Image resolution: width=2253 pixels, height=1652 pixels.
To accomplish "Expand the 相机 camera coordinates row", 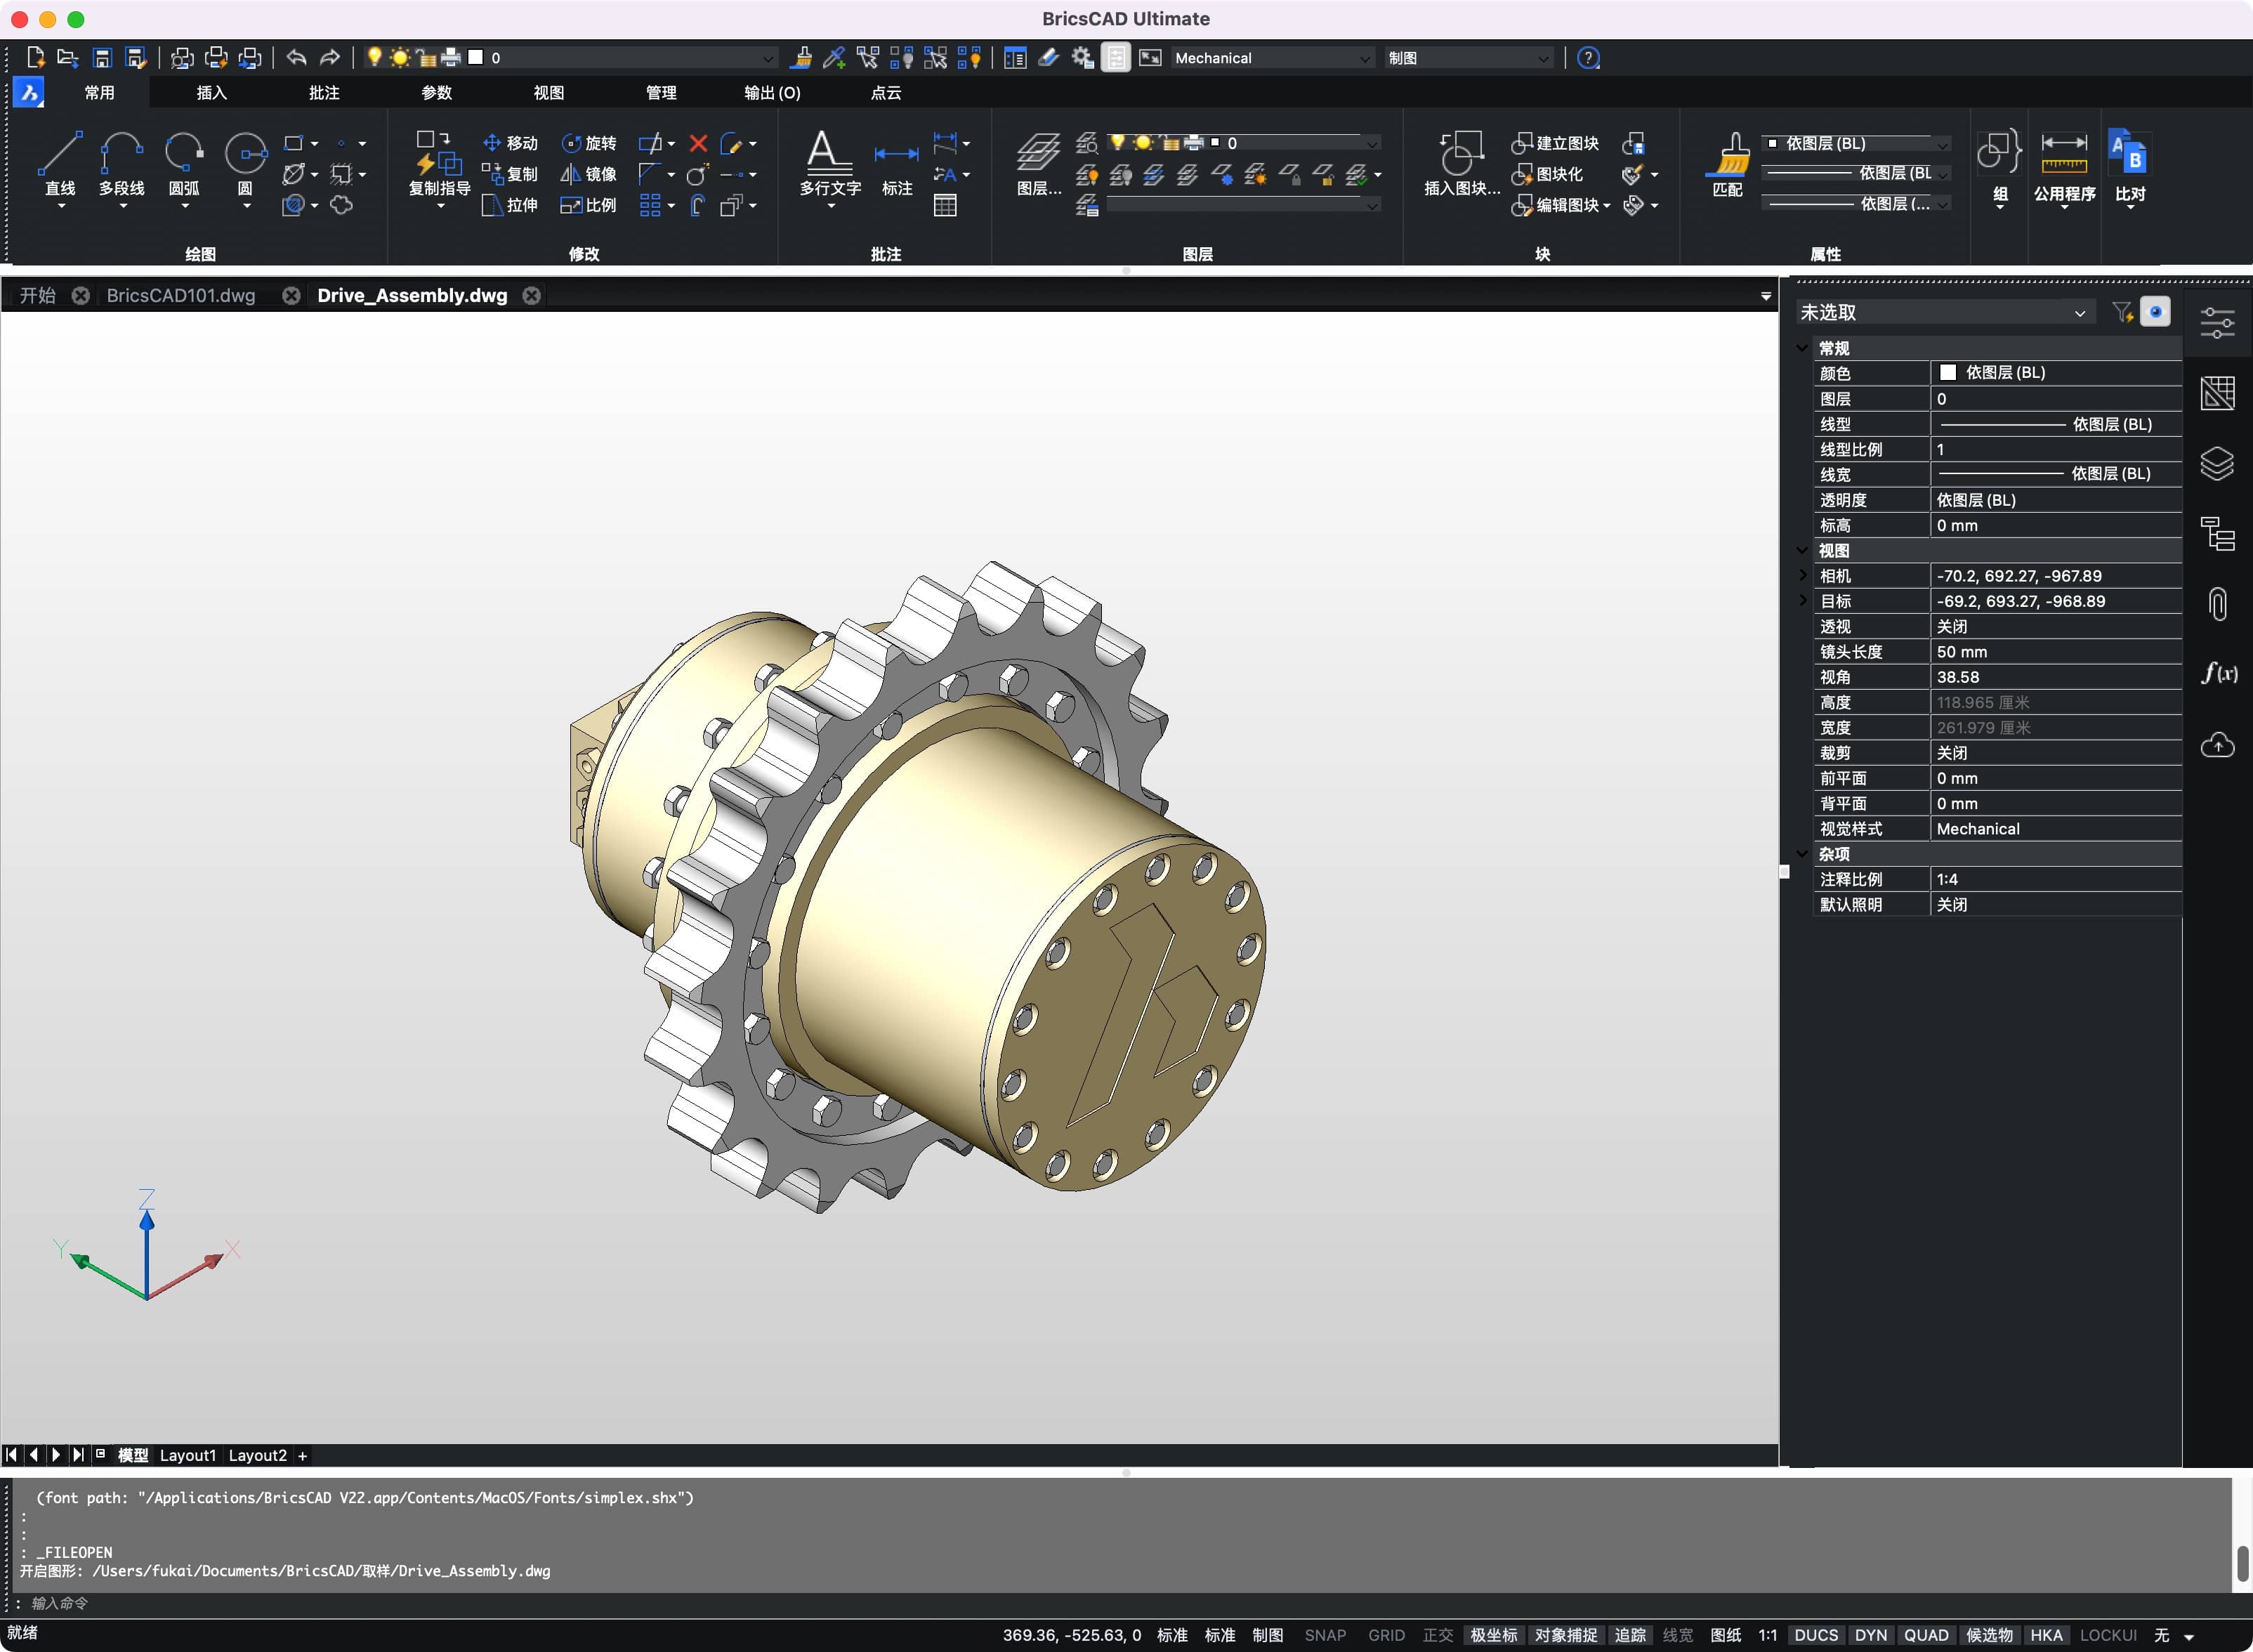I will [x=1802, y=575].
